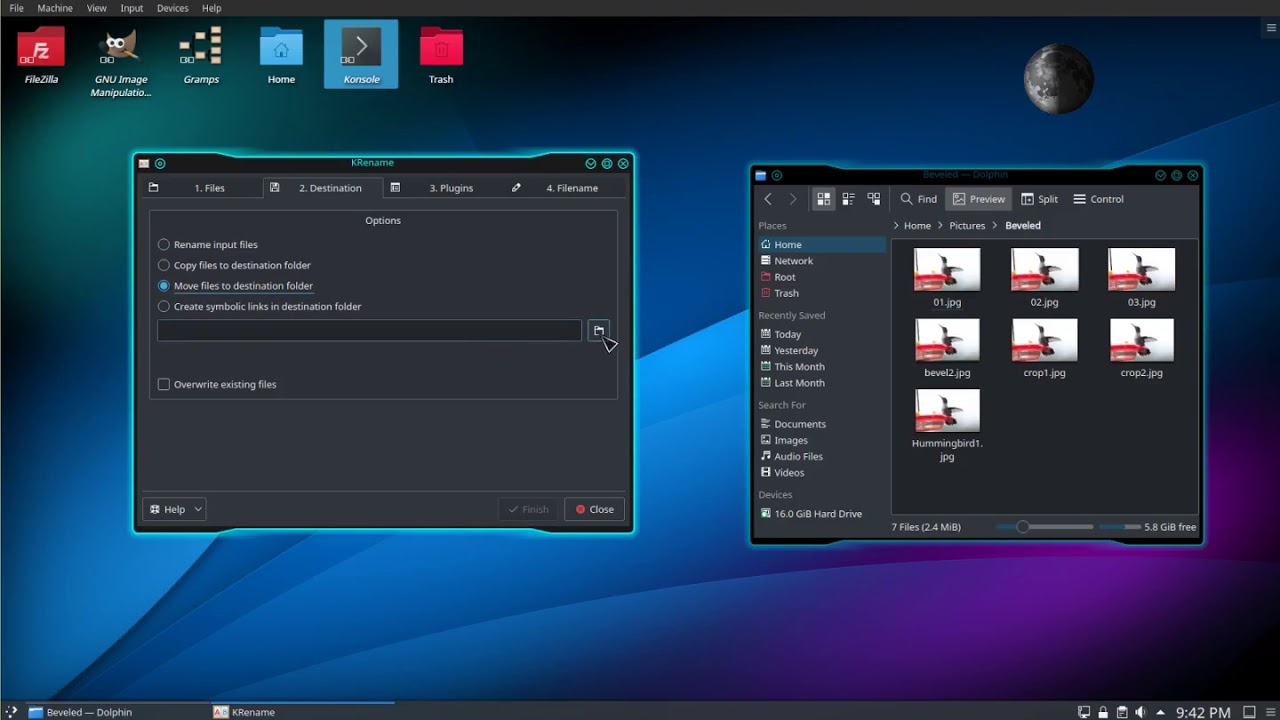
Task: Click Find in Dolphin toolbar
Action: (x=918, y=199)
